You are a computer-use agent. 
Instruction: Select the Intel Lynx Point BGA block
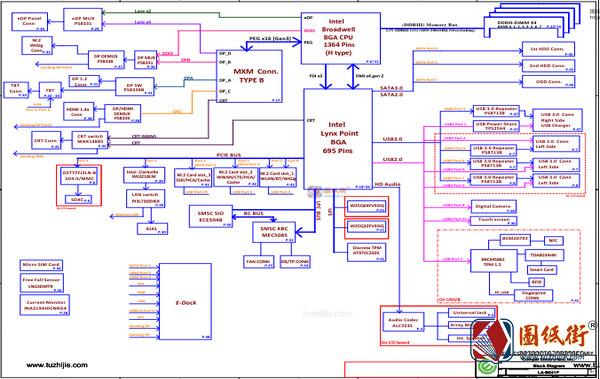(x=338, y=139)
